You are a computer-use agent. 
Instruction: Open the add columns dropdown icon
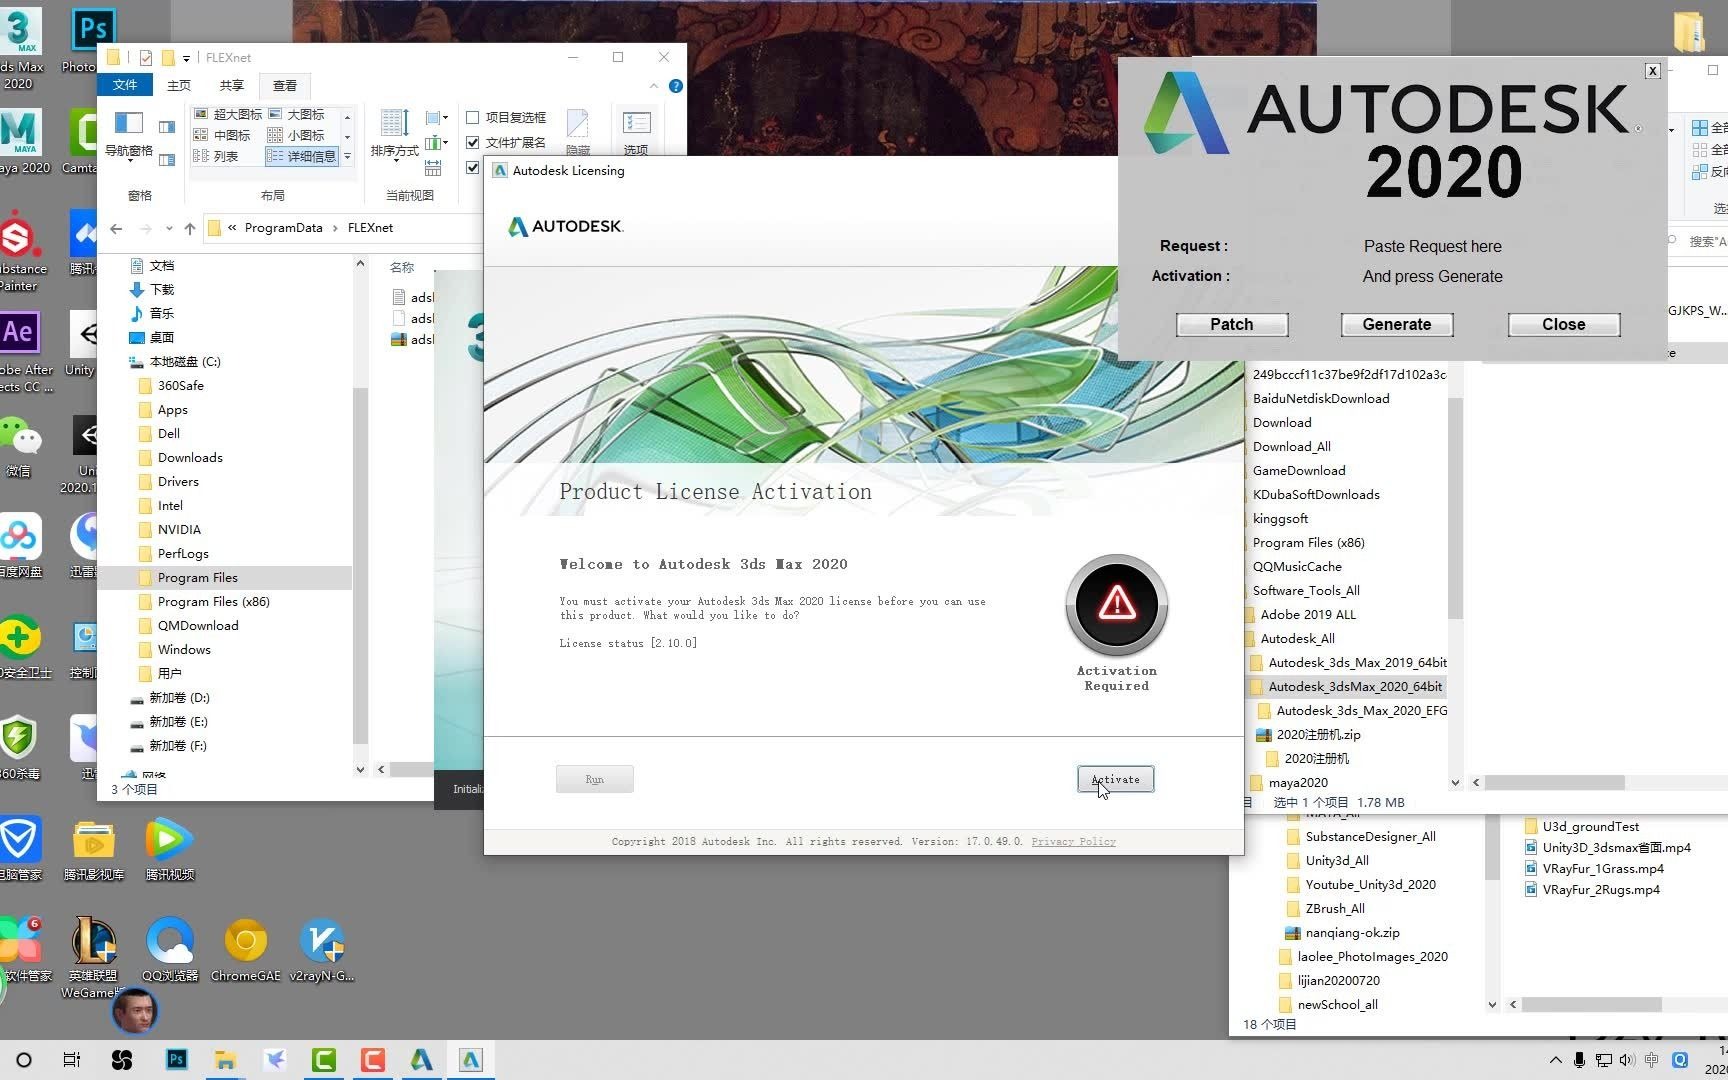(436, 143)
